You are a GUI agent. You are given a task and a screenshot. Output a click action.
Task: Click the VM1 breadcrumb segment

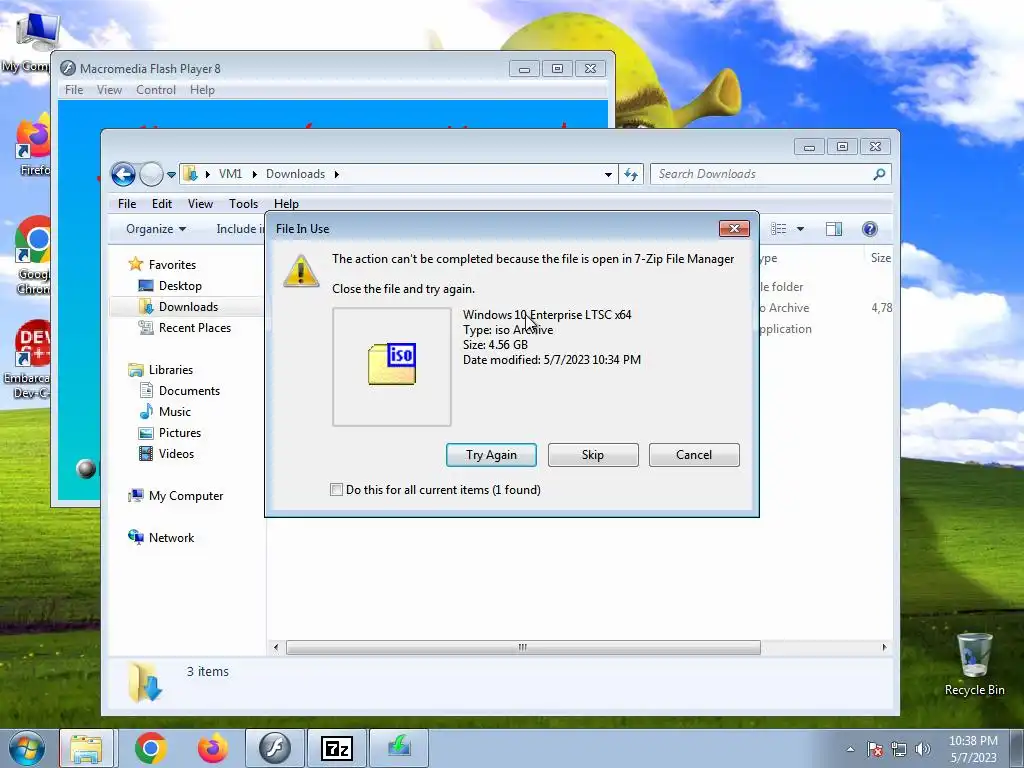[x=231, y=174]
